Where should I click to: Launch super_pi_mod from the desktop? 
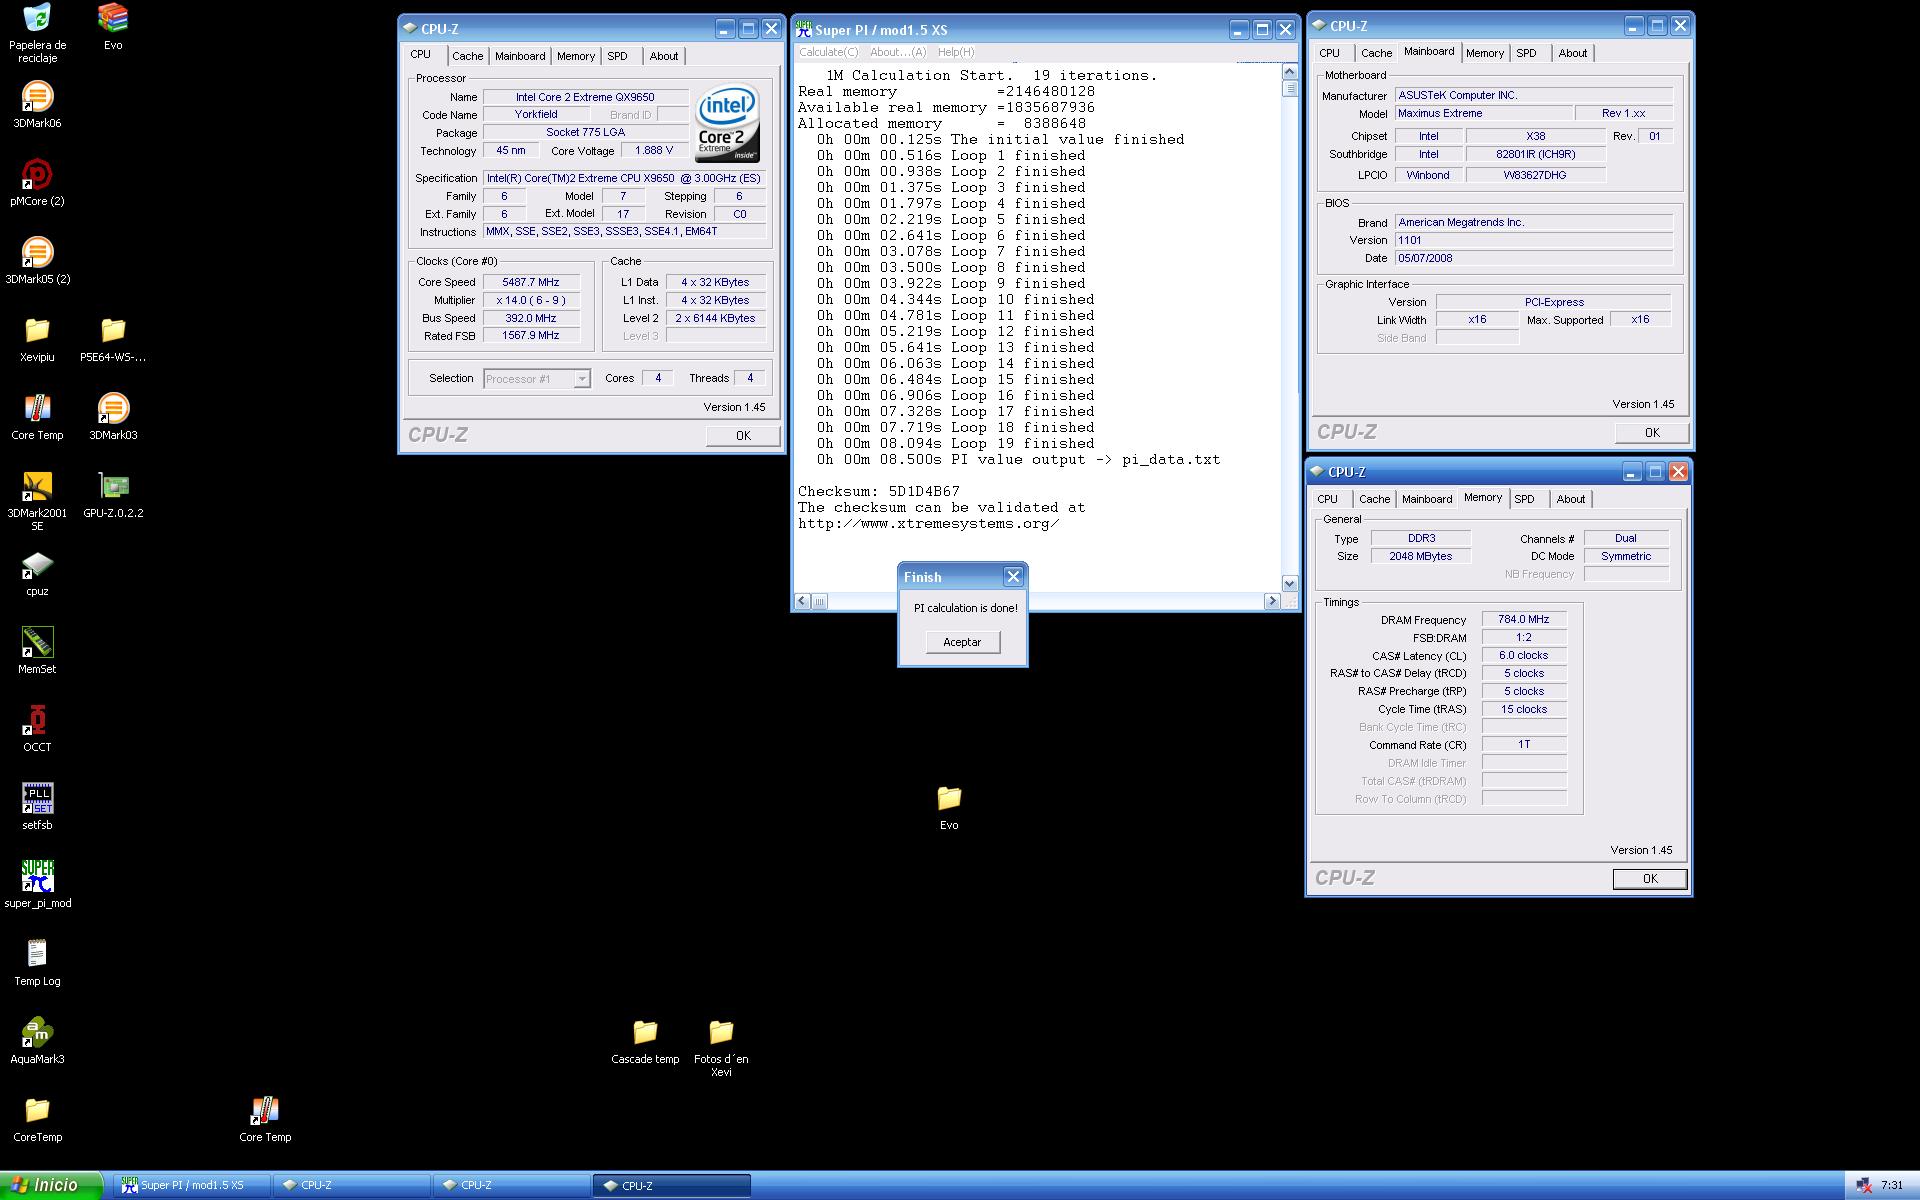pos(37,877)
